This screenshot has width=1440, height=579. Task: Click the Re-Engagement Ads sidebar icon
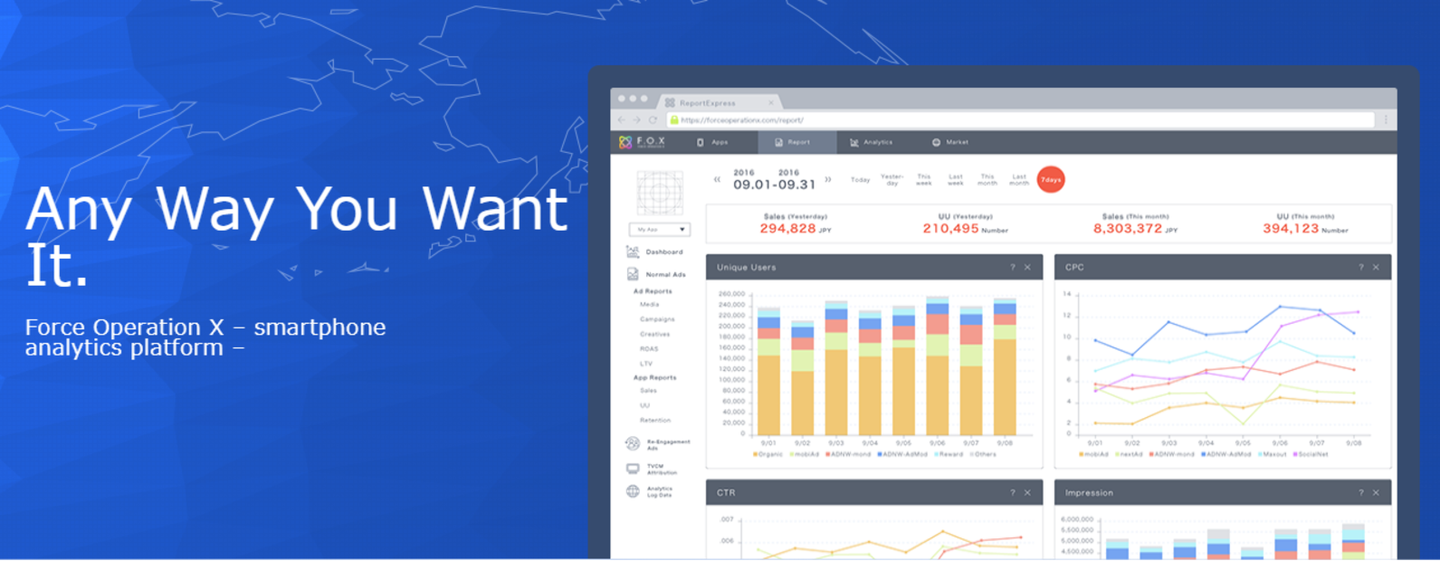(x=633, y=444)
